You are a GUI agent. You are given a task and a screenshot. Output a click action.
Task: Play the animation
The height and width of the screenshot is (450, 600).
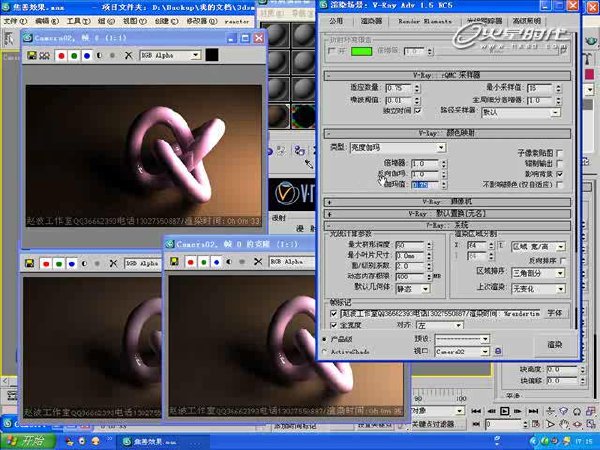[x=505, y=411]
